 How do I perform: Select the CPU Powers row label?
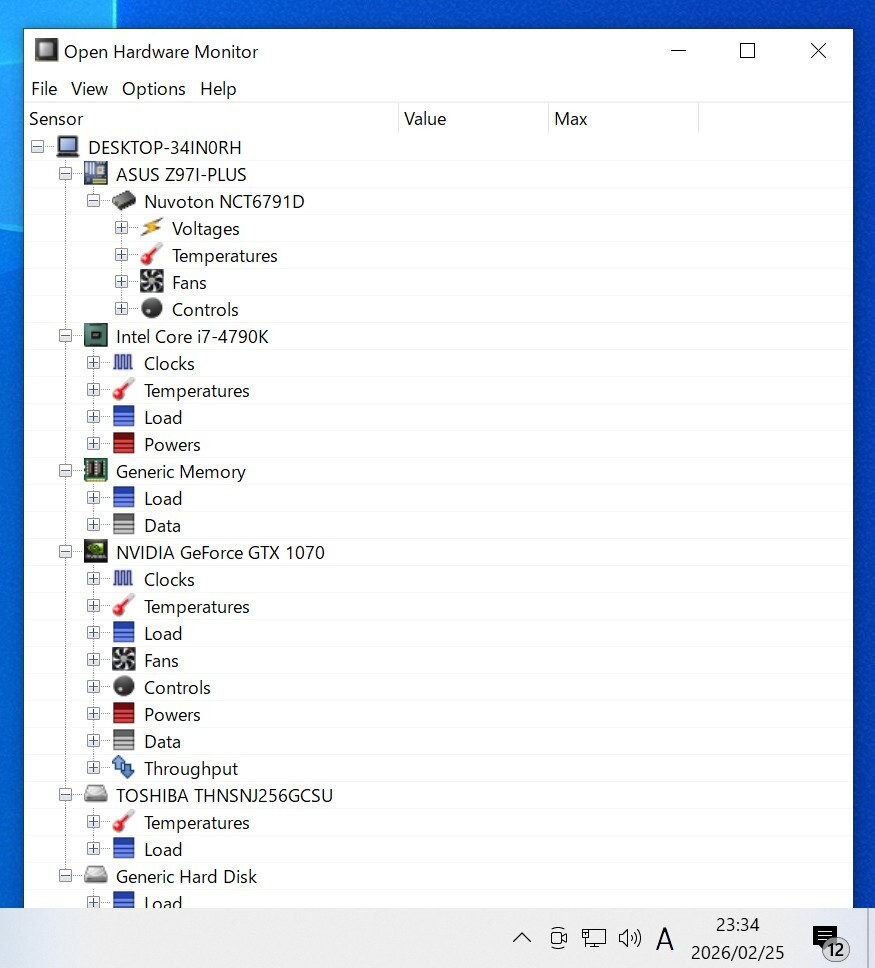[172, 444]
